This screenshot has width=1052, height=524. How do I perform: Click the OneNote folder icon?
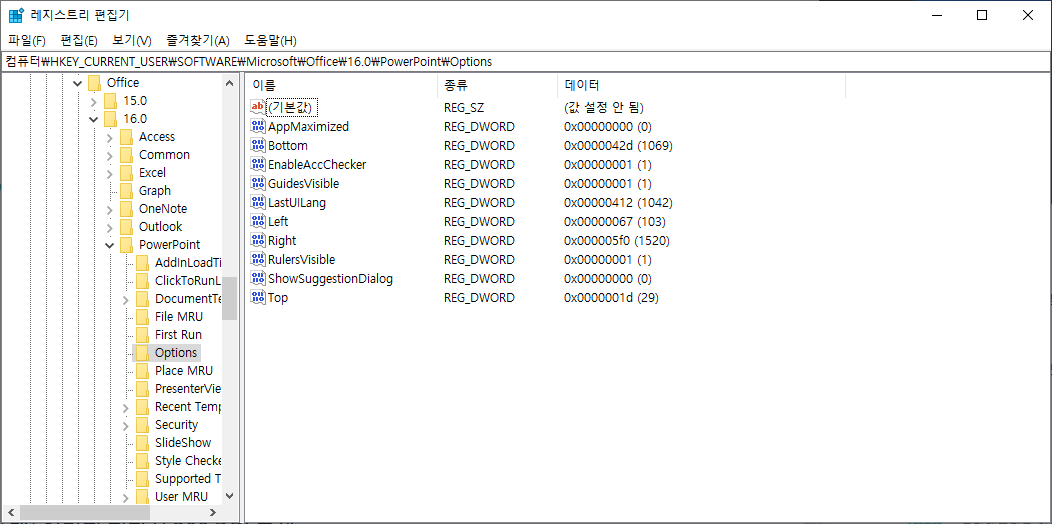127,209
